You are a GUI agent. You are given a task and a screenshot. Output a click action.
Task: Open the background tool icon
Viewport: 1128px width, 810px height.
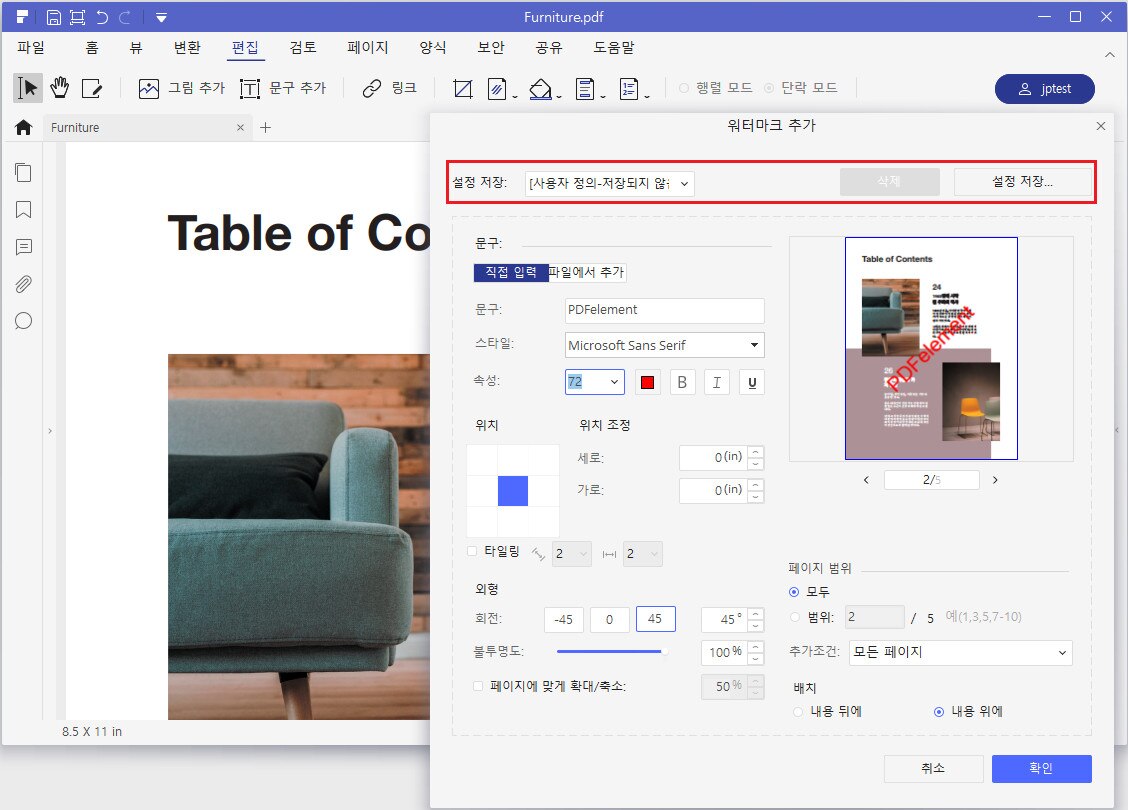540,88
